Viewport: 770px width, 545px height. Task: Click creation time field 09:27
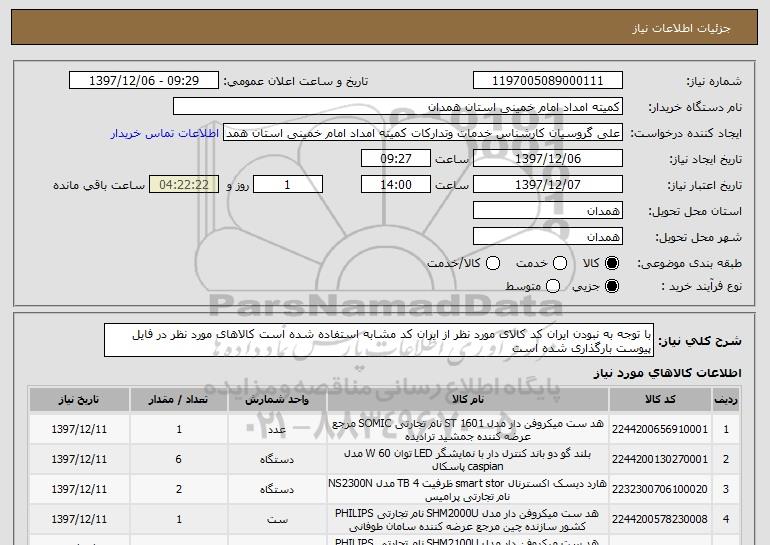pyautogui.click(x=396, y=159)
